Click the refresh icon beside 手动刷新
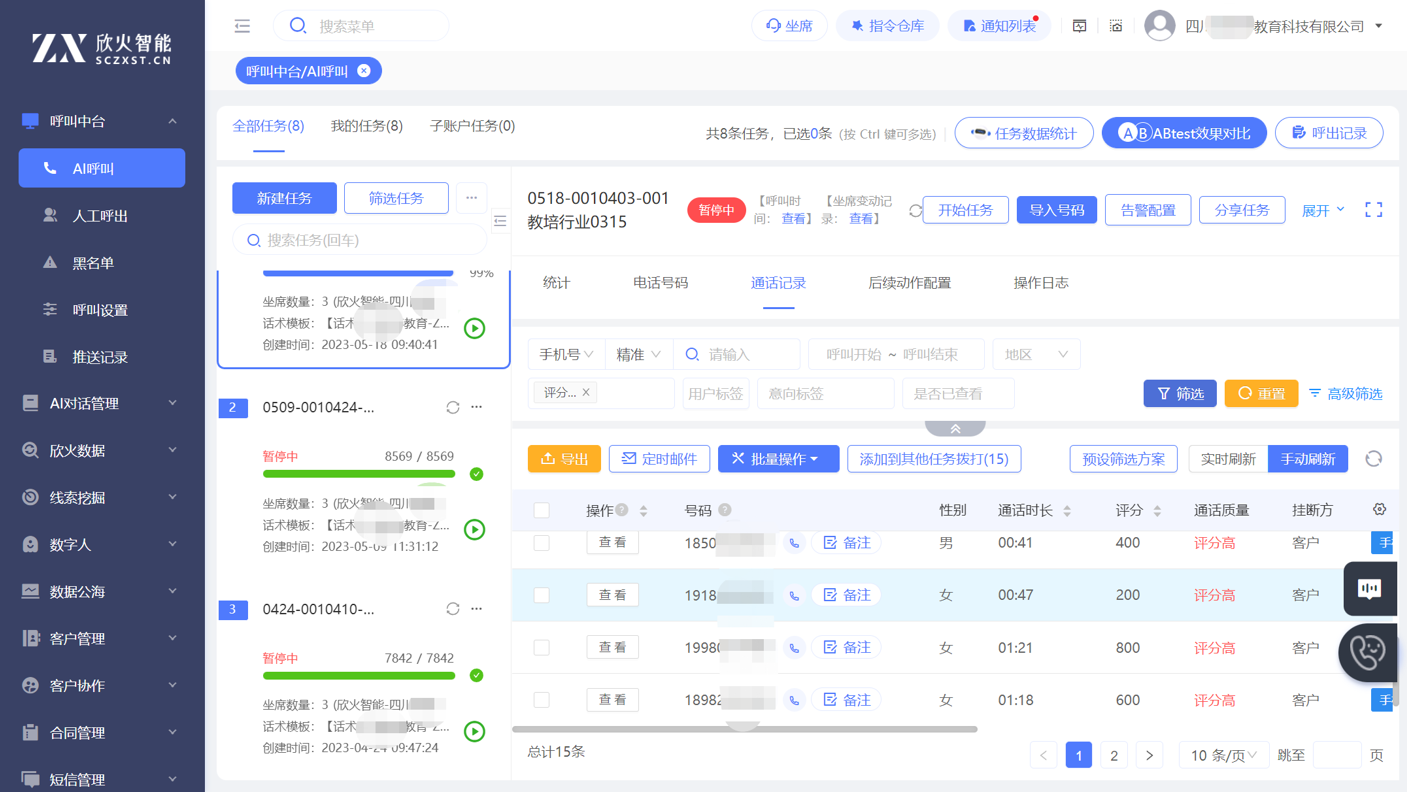This screenshot has height=792, width=1407. tap(1373, 459)
